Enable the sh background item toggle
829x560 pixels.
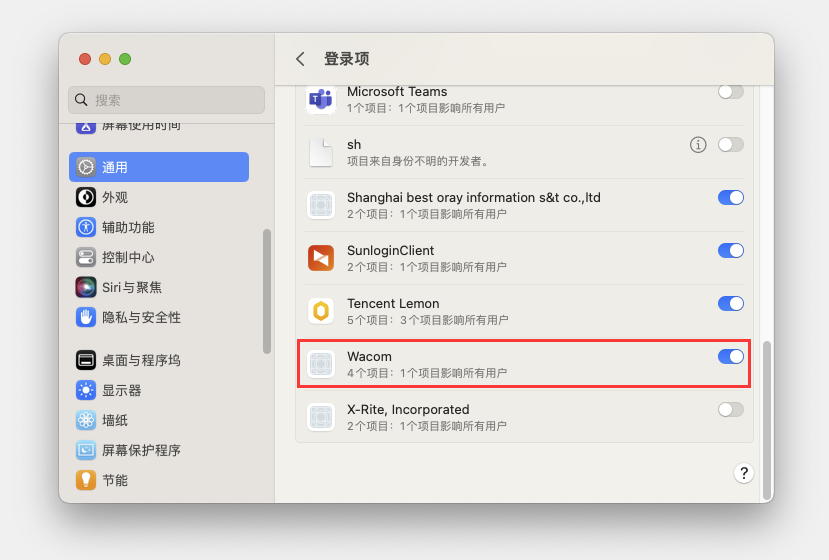[731, 144]
